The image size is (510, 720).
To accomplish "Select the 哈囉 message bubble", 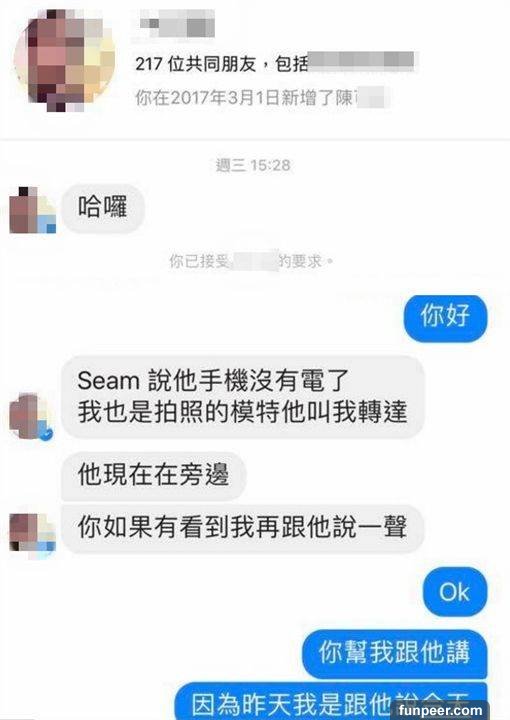I will (103, 208).
